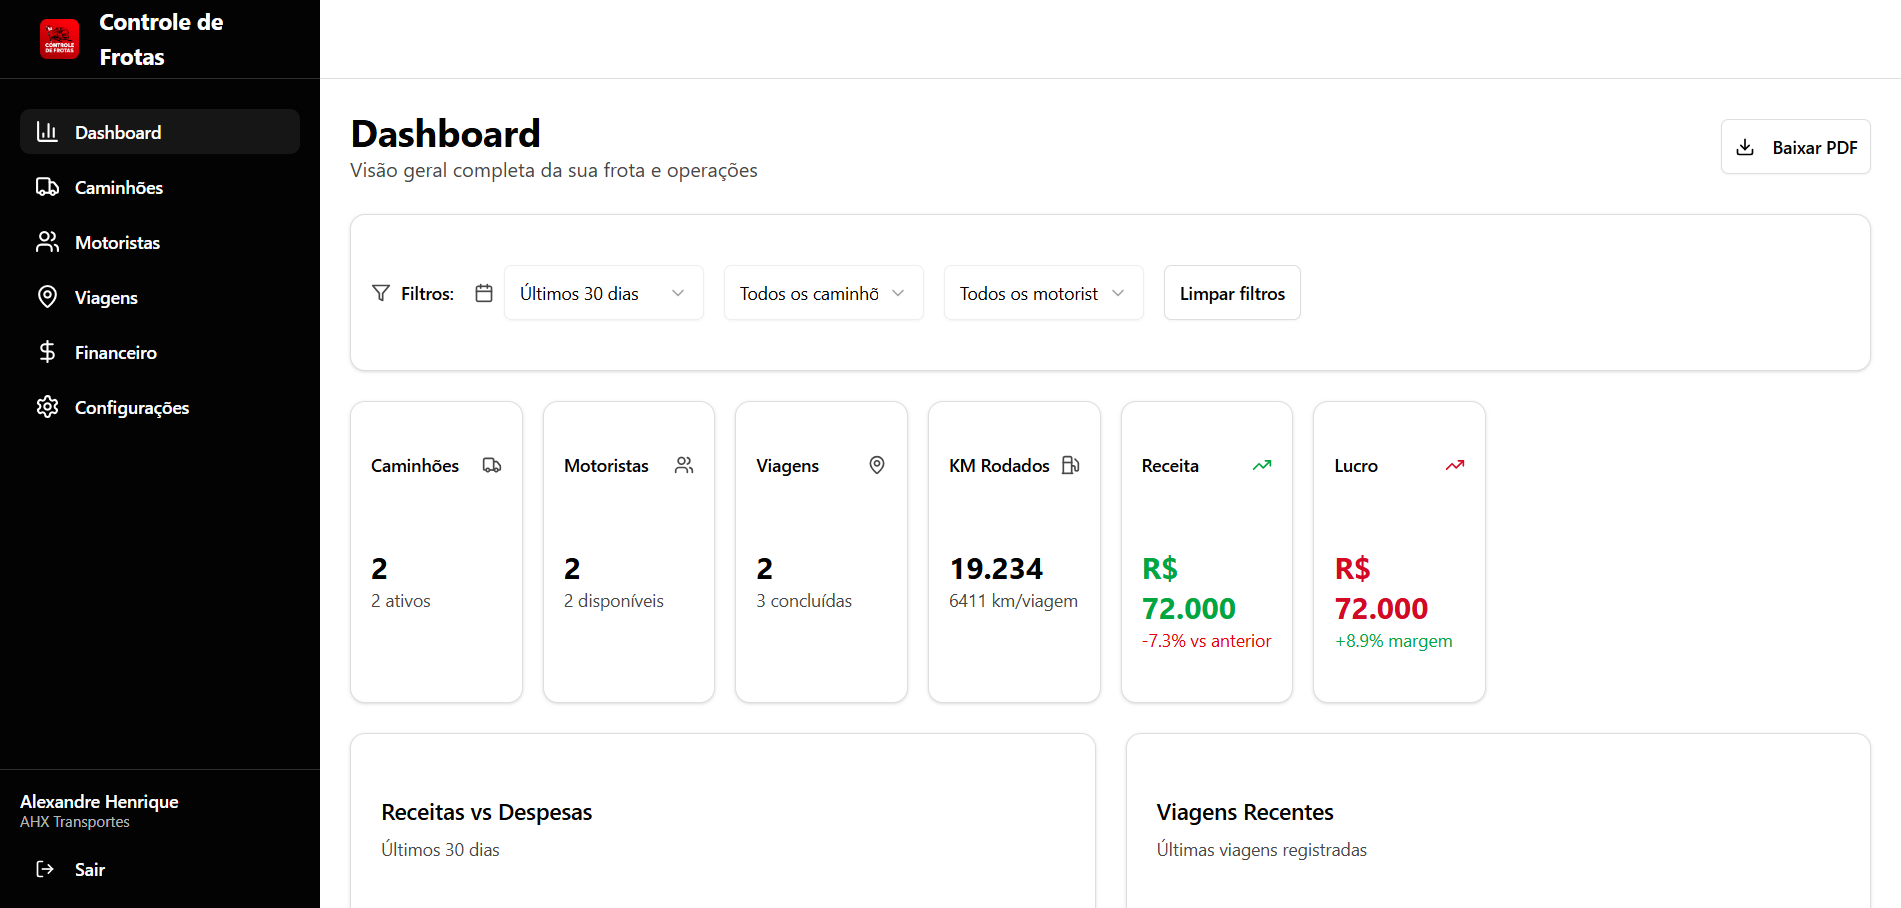Click the fuel pump icon in KM Rodados card
Image resolution: width=1901 pixels, height=908 pixels.
[1070, 465]
